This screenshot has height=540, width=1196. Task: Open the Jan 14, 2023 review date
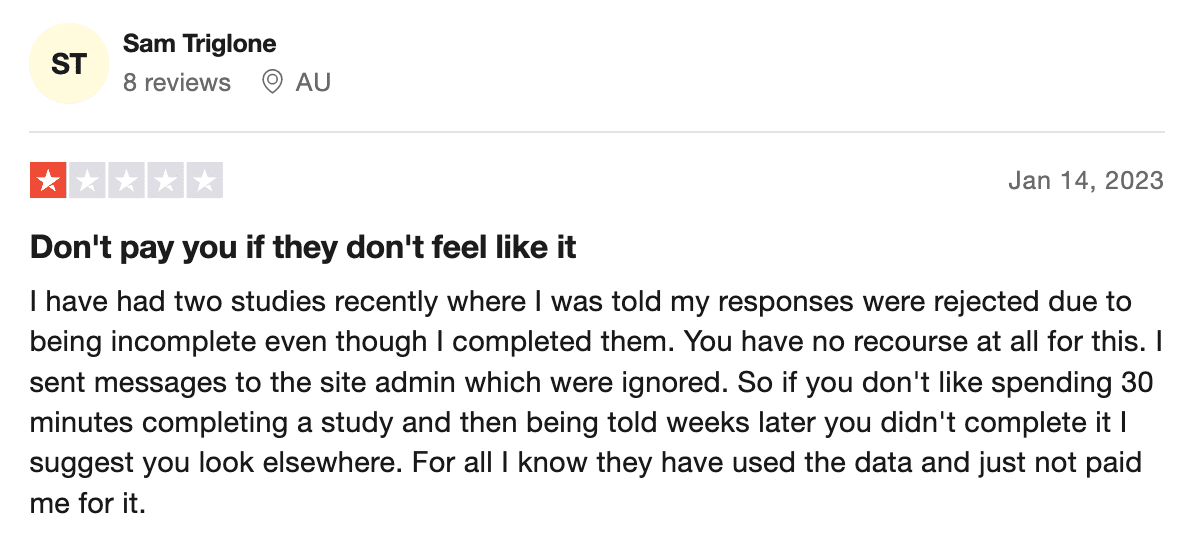pyautogui.click(x=1086, y=181)
